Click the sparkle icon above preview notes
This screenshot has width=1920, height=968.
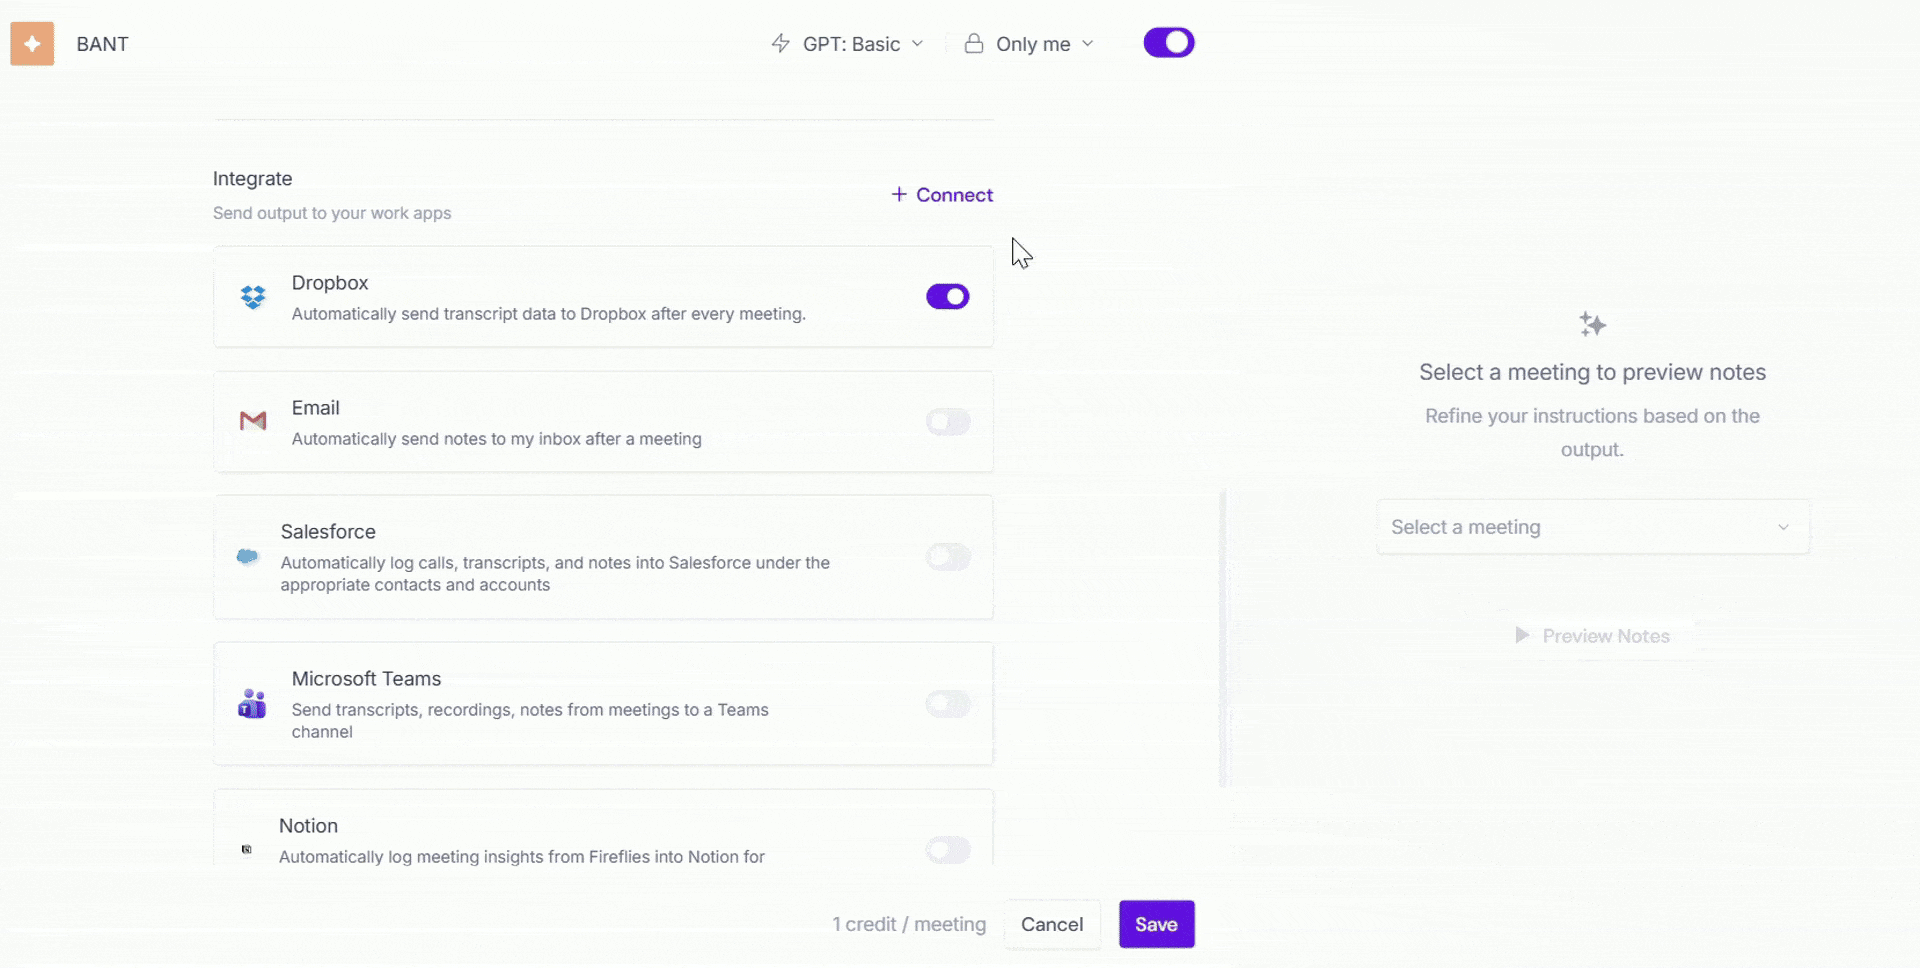[1593, 324]
